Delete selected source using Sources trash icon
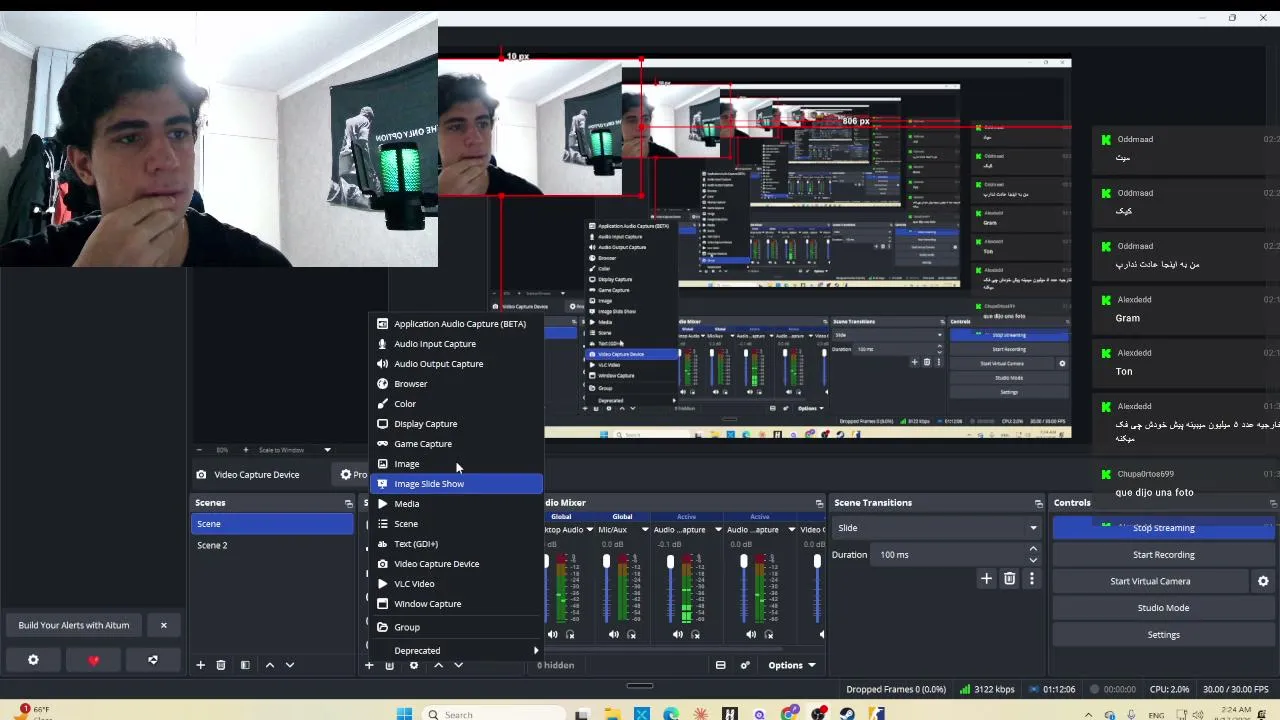The width and height of the screenshot is (1280, 720). (x=390, y=665)
